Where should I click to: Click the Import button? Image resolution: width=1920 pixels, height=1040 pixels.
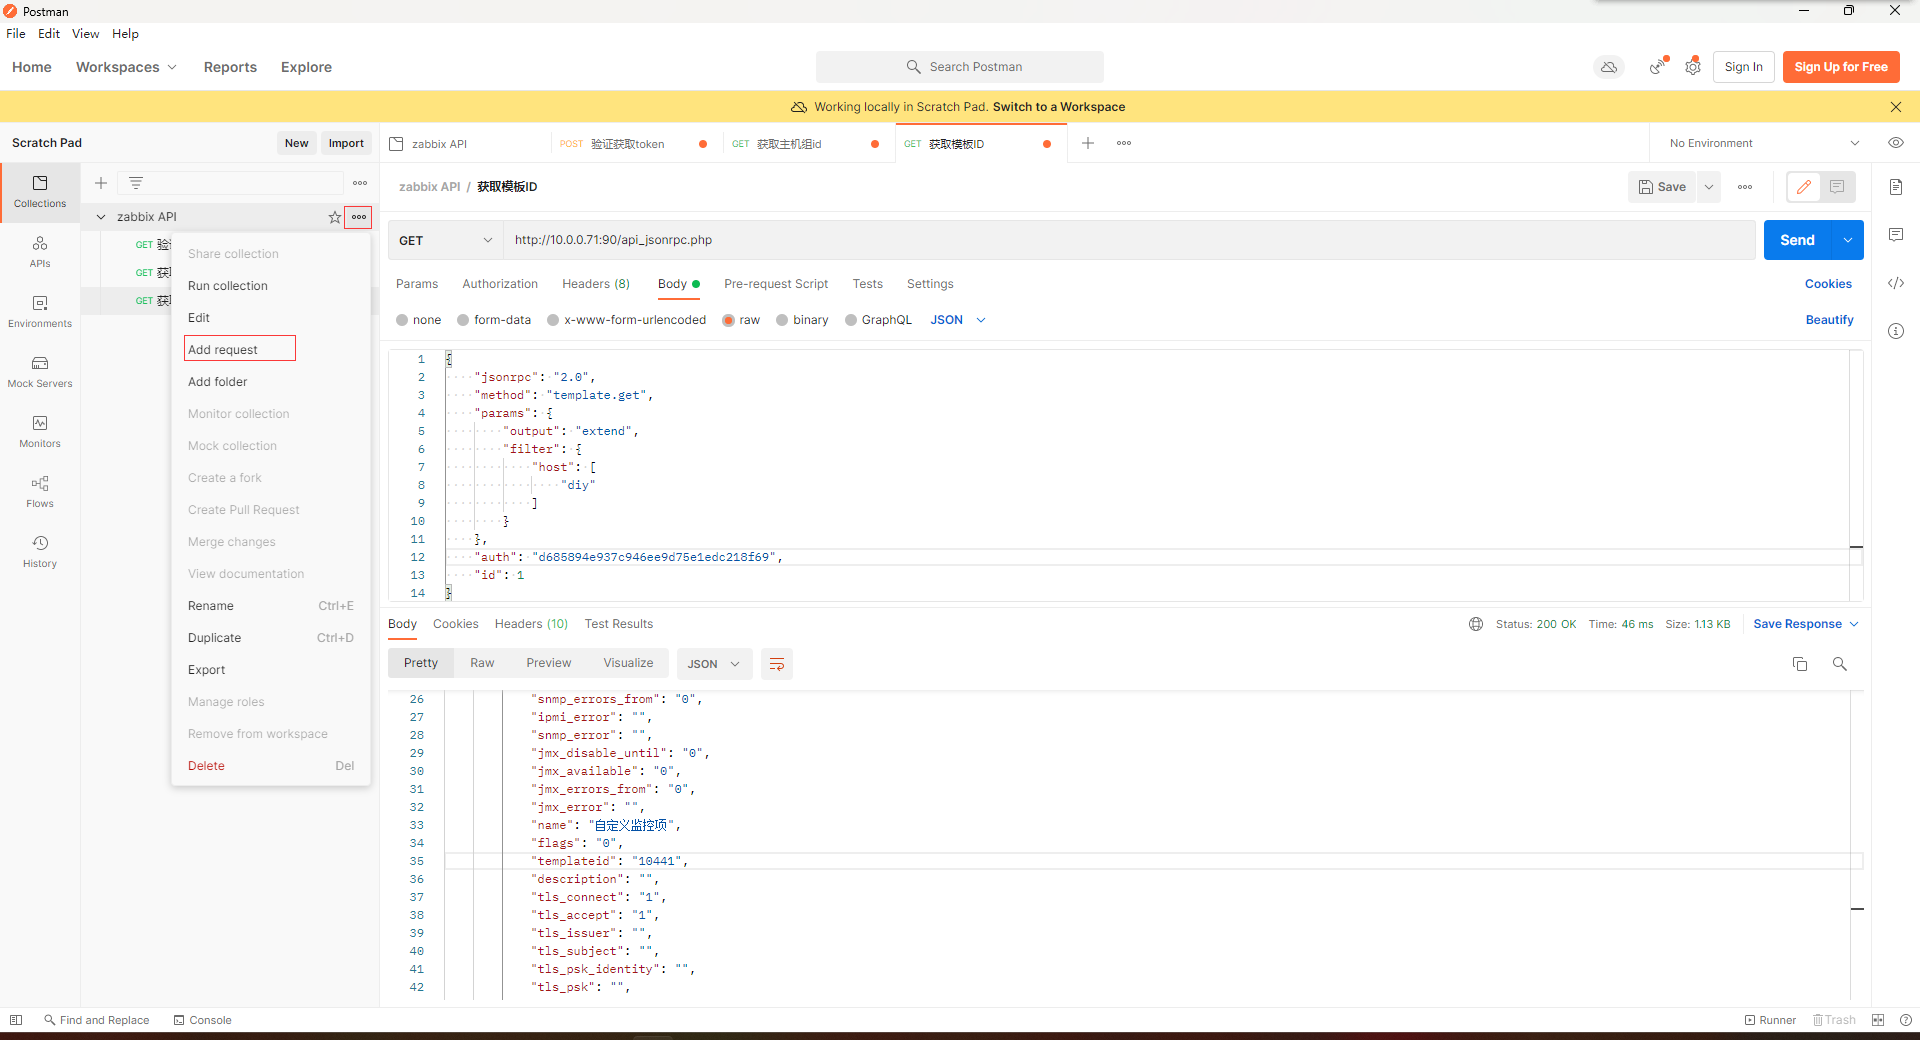pyautogui.click(x=346, y=143)
